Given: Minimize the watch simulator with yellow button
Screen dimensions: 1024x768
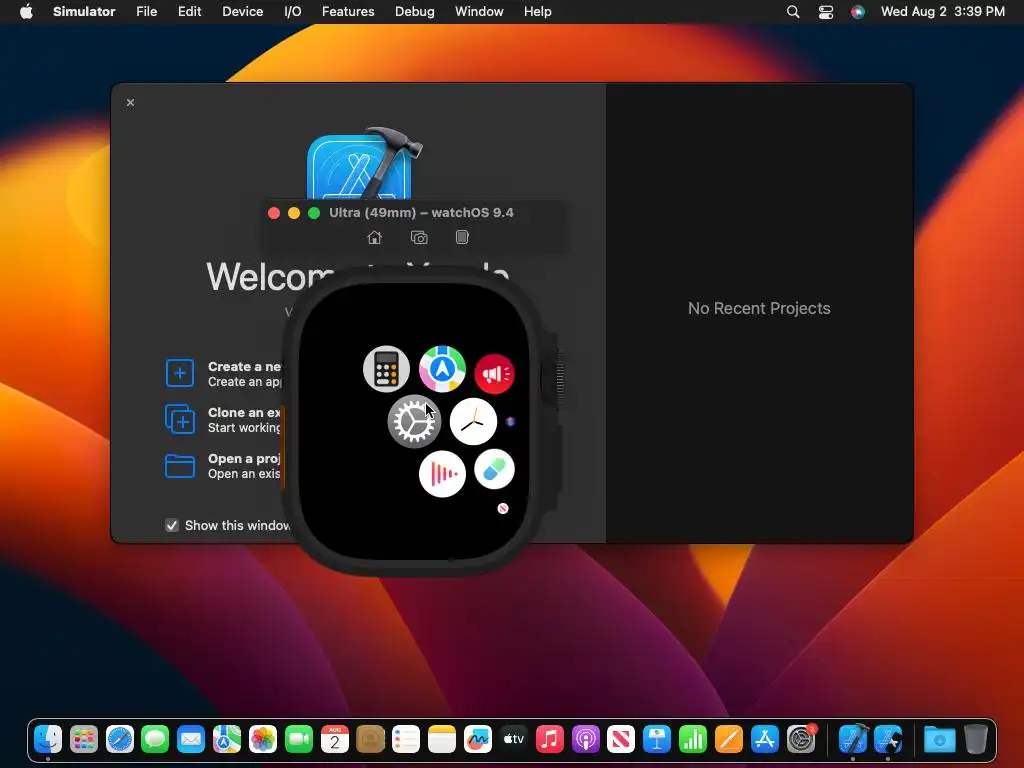Looking at the screenshot, I should (294, 213).
